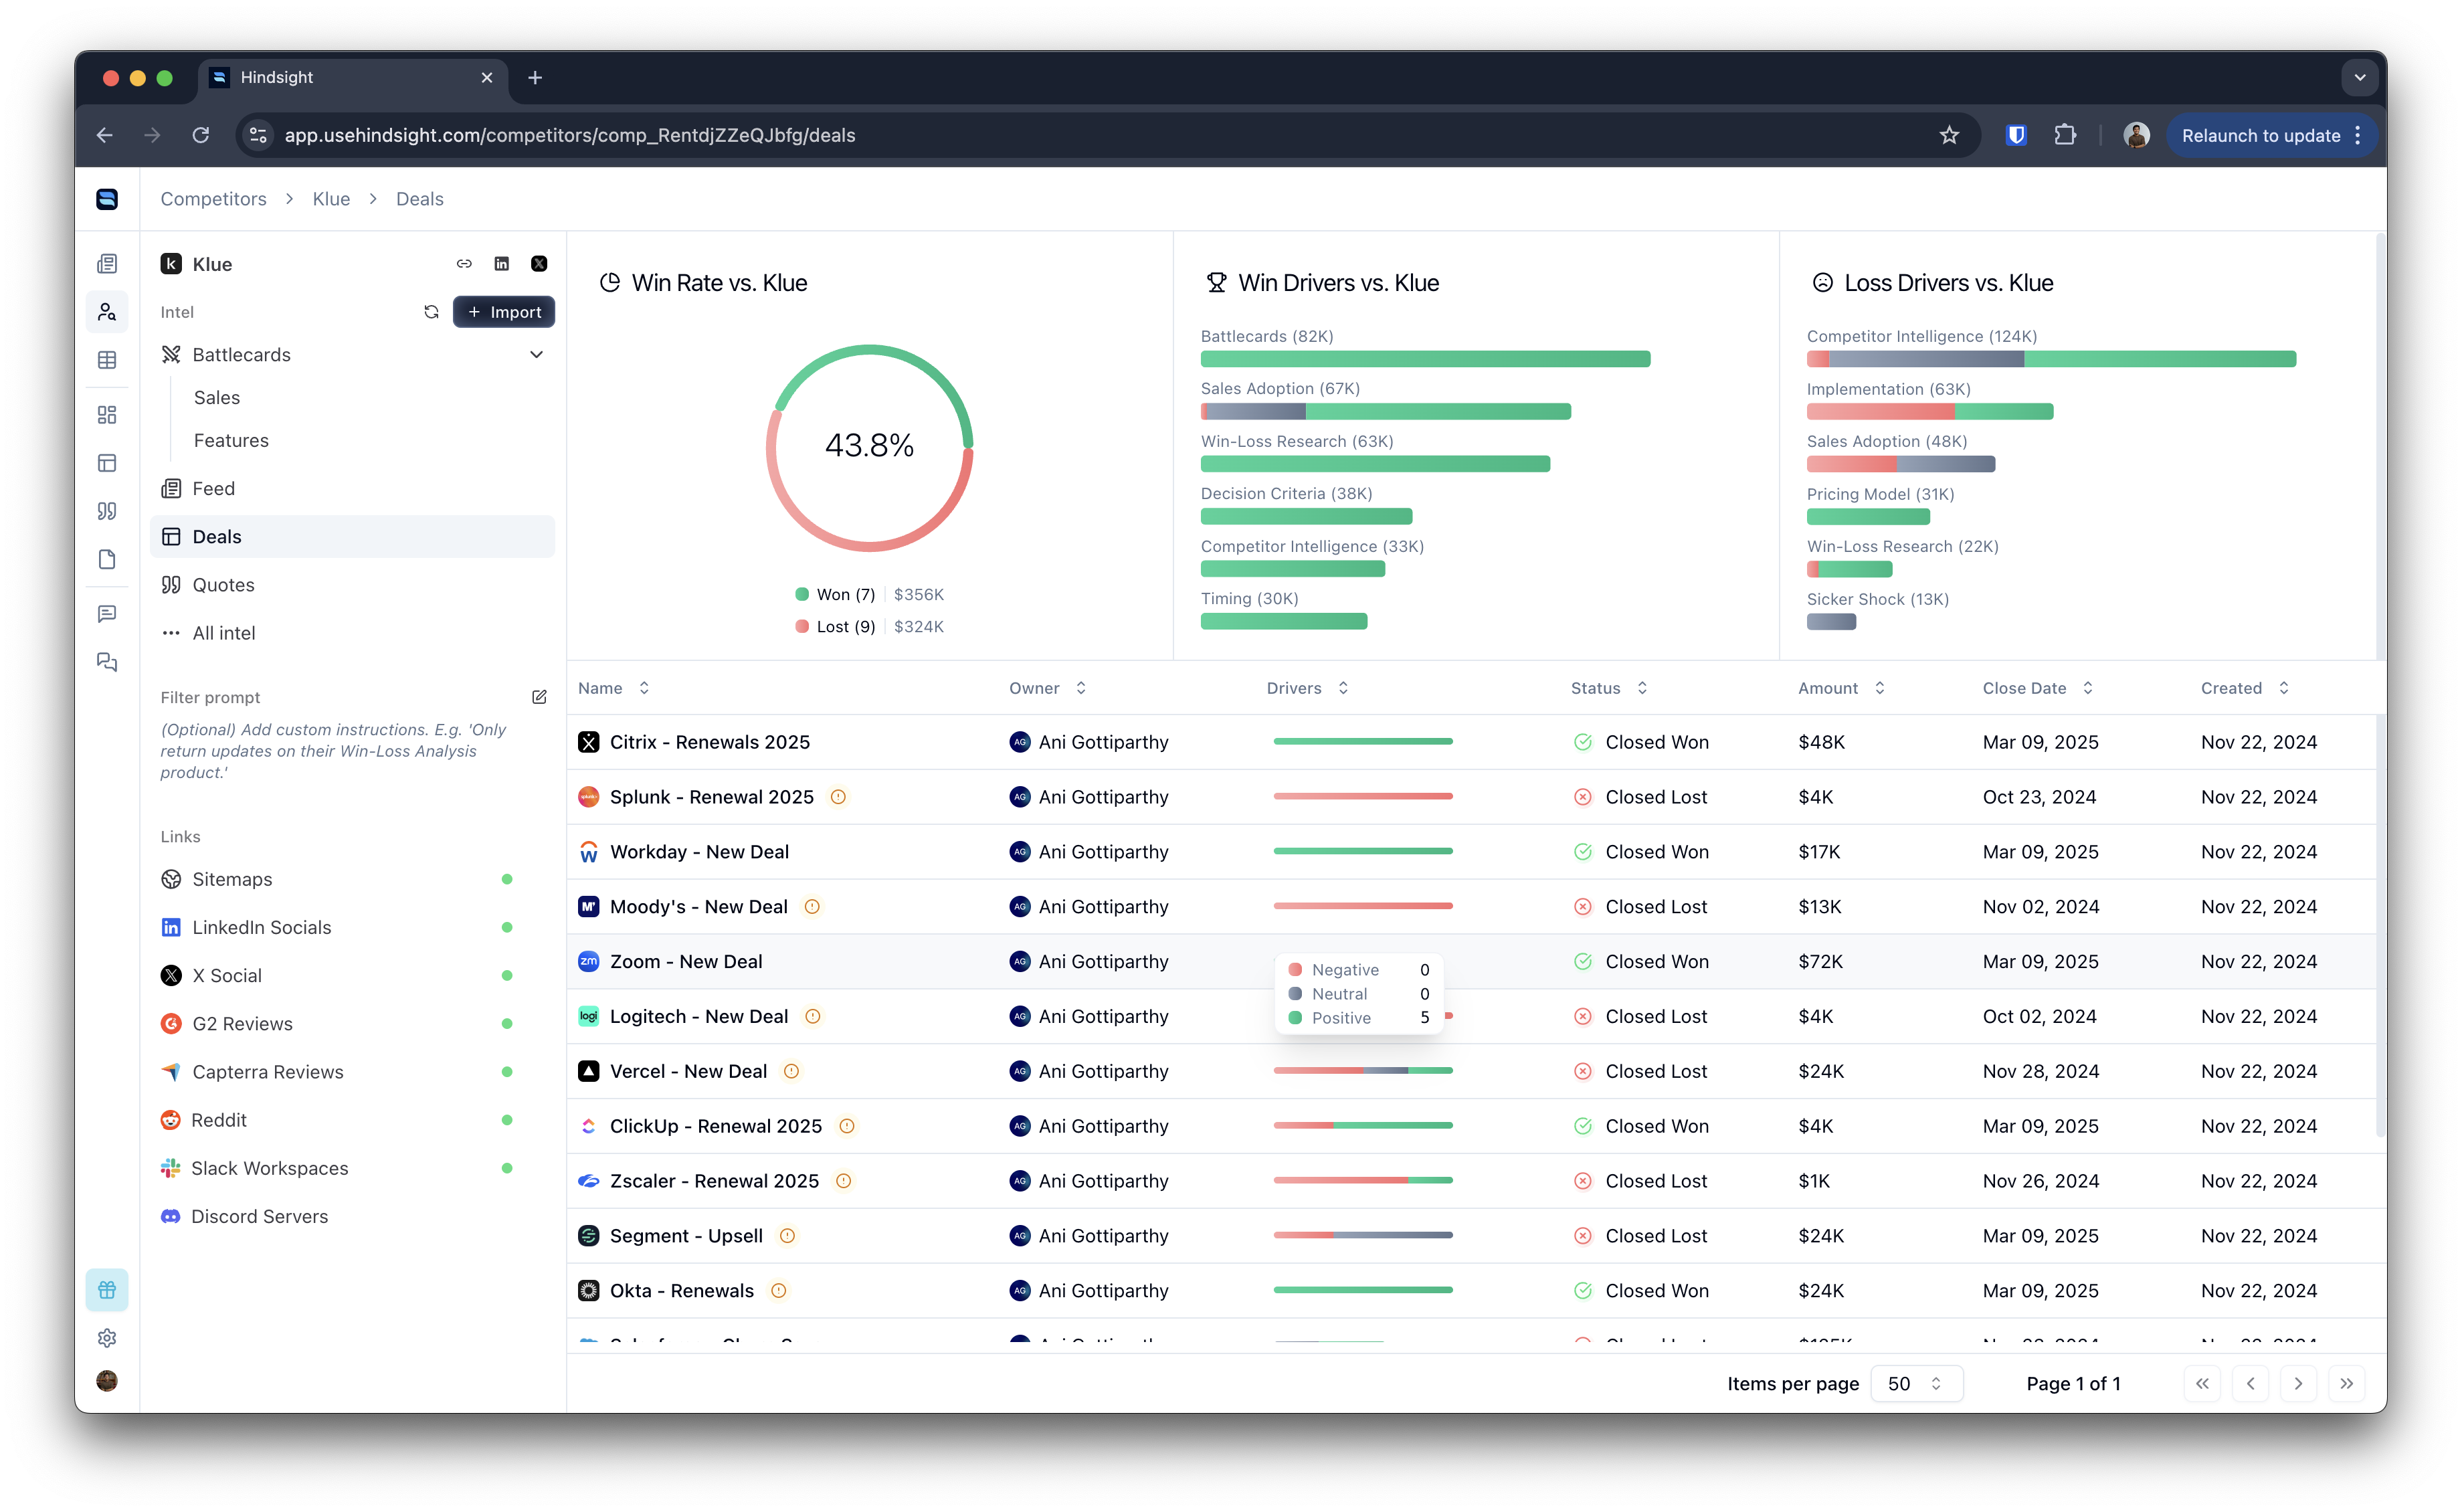This screenshot has height=1512, width=2462.
Task: Collapse the Battlecards section chevron
Action: pyautogui.click(x=537, y=355)
